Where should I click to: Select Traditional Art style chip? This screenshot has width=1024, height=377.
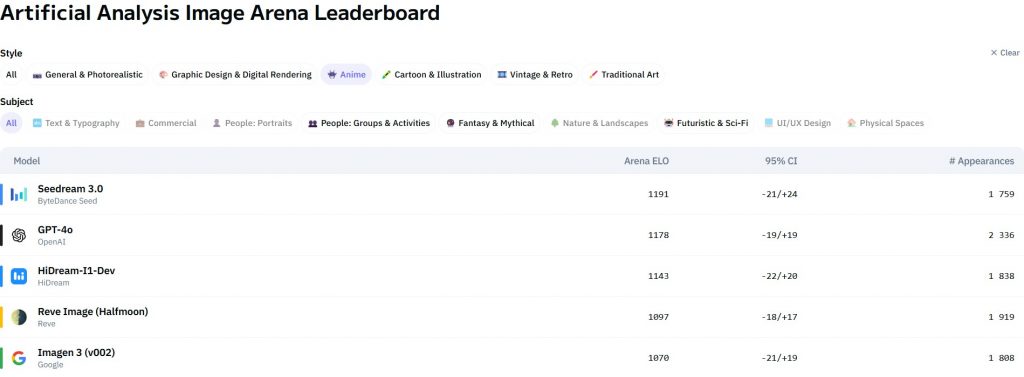pos(624,74)
